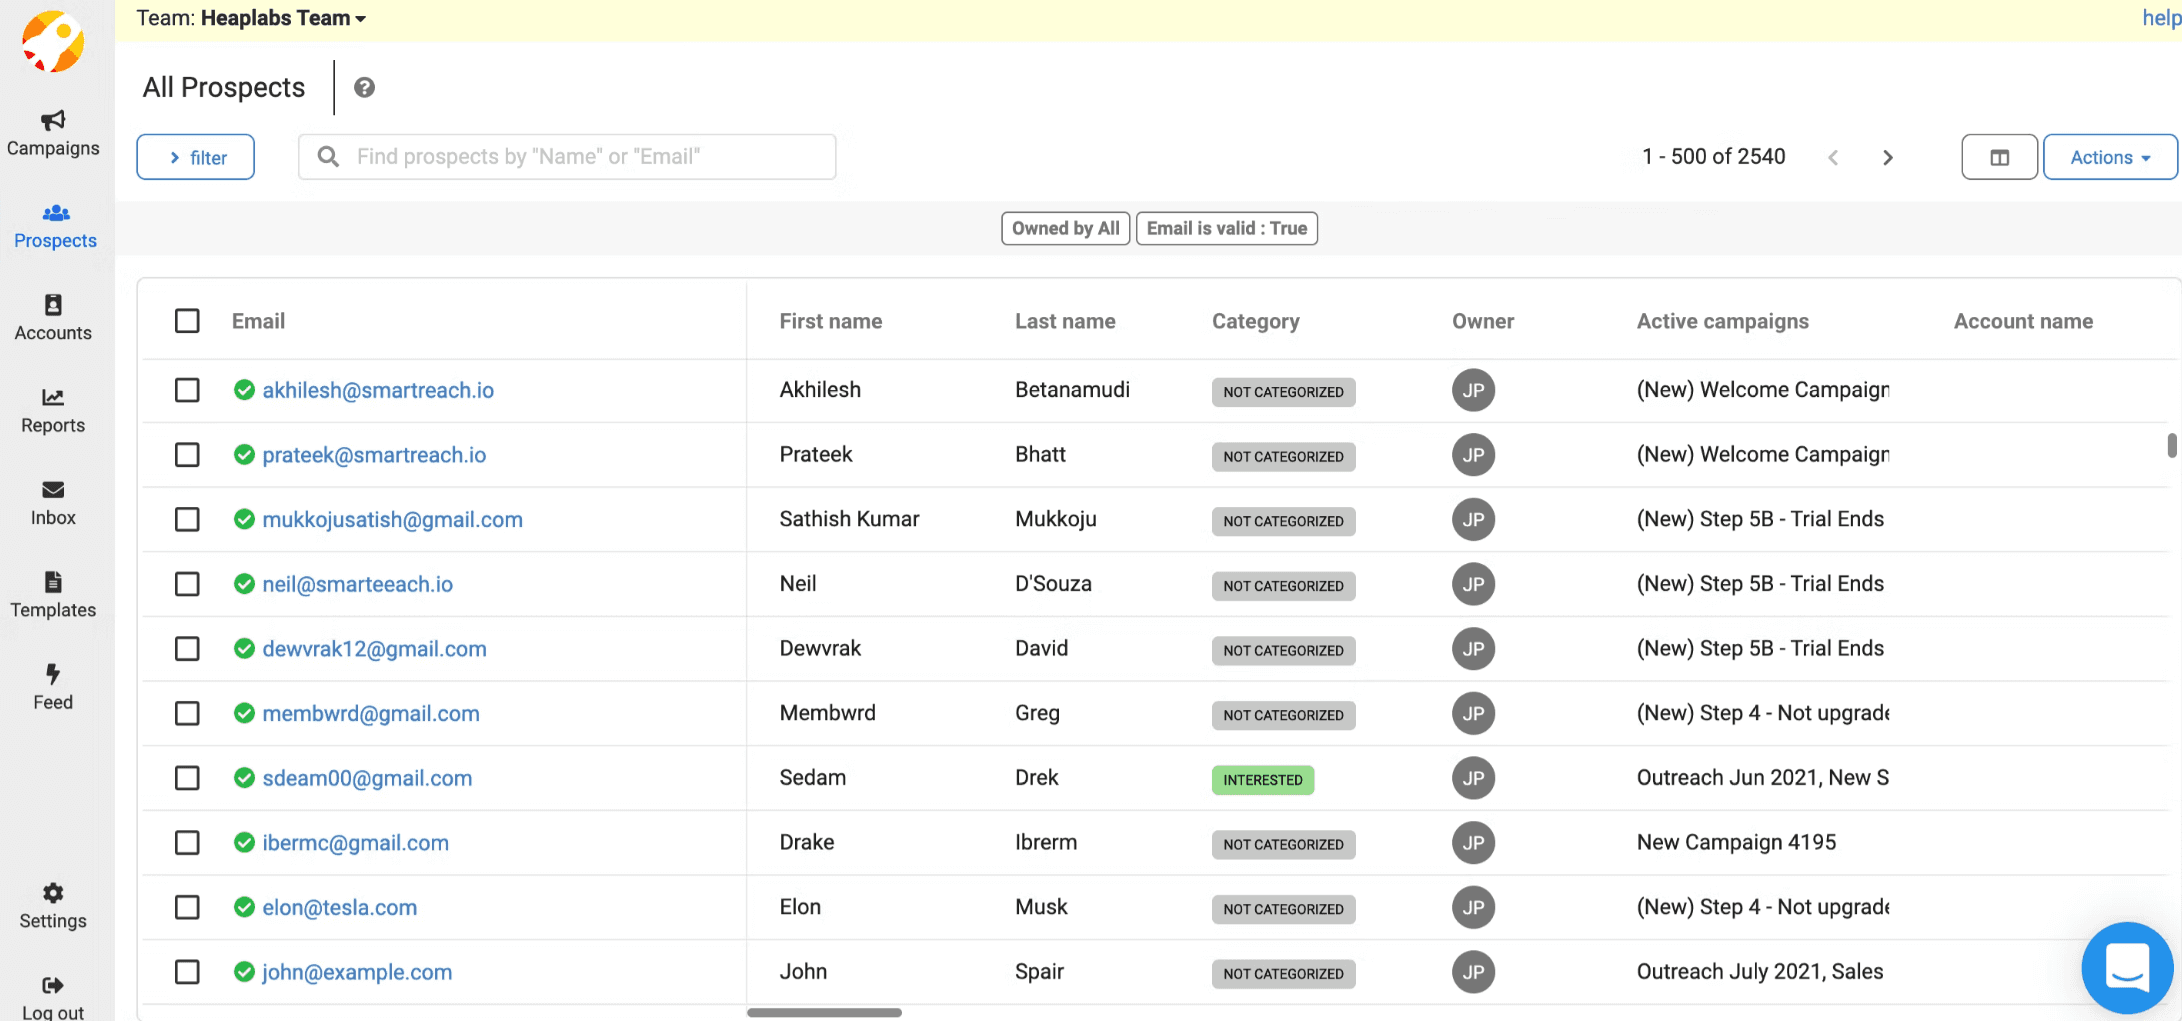Click last name Betanamudi
Viewport: 2182px width, 1021px height.
pos(1072,390)
